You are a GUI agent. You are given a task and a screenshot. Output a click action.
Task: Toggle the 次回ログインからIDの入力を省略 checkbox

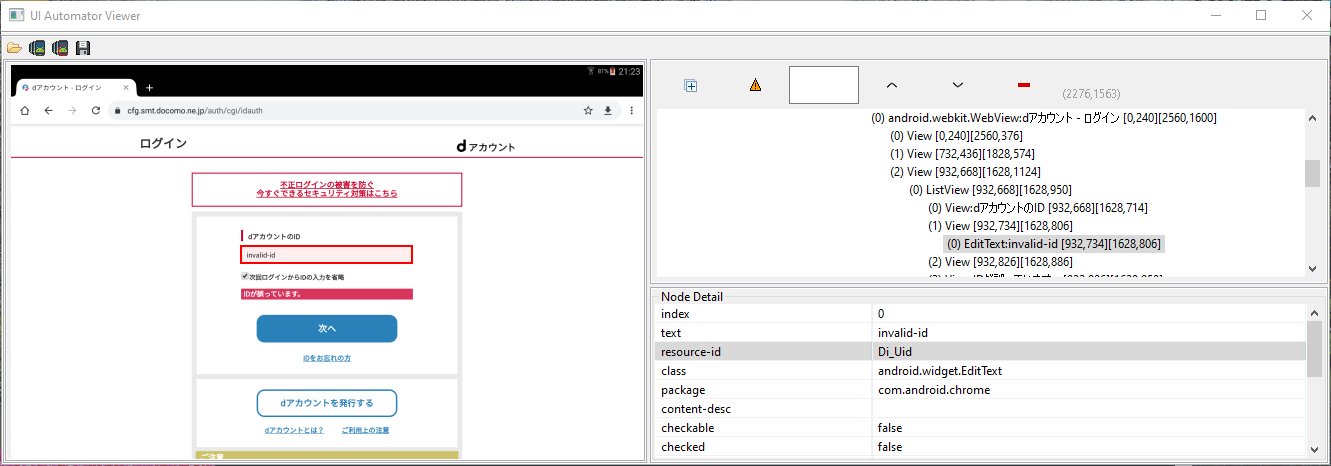point(245,276)
